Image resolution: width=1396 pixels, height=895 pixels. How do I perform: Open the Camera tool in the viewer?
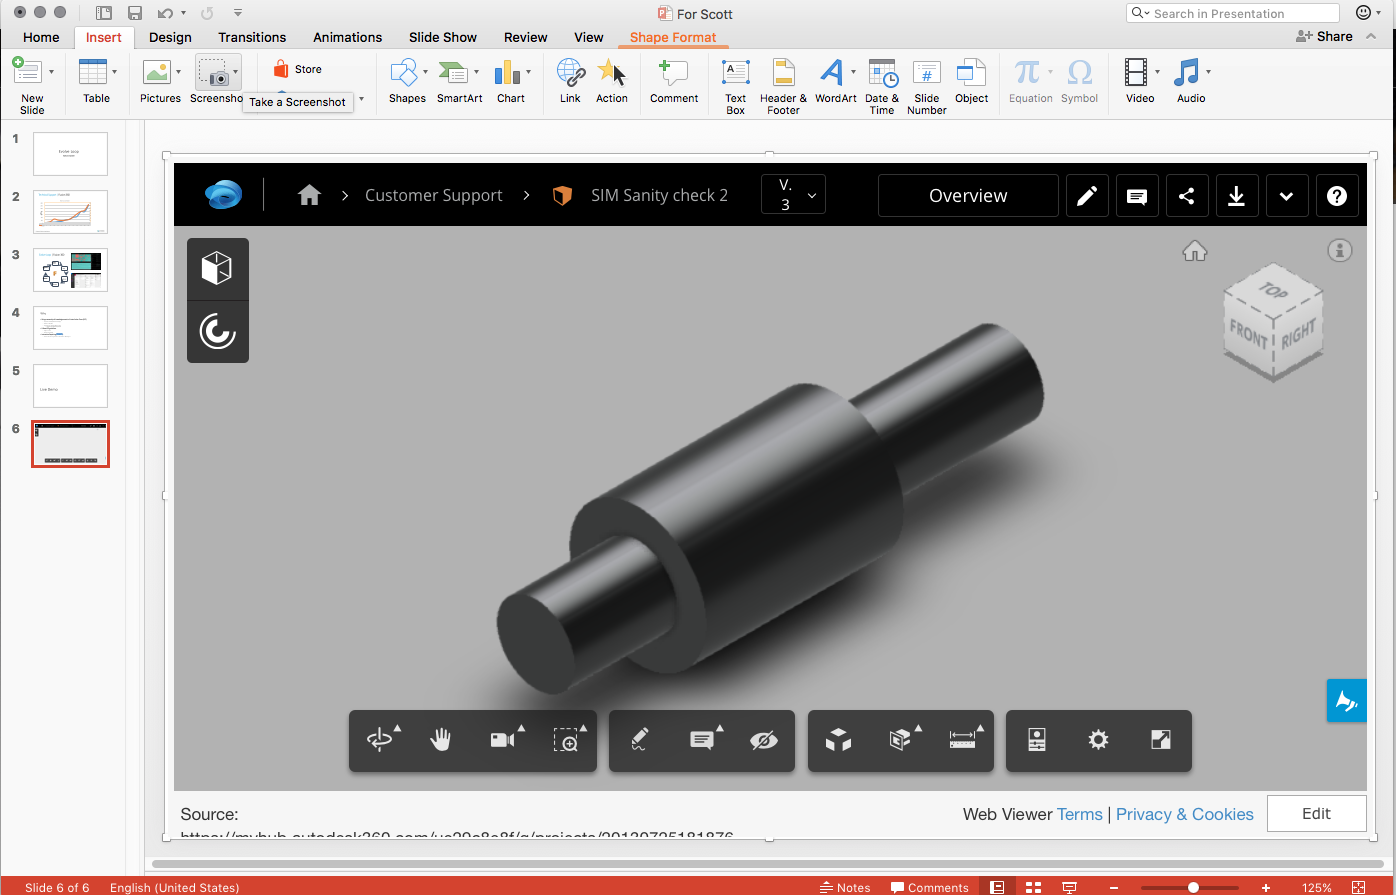pos(501,740)
